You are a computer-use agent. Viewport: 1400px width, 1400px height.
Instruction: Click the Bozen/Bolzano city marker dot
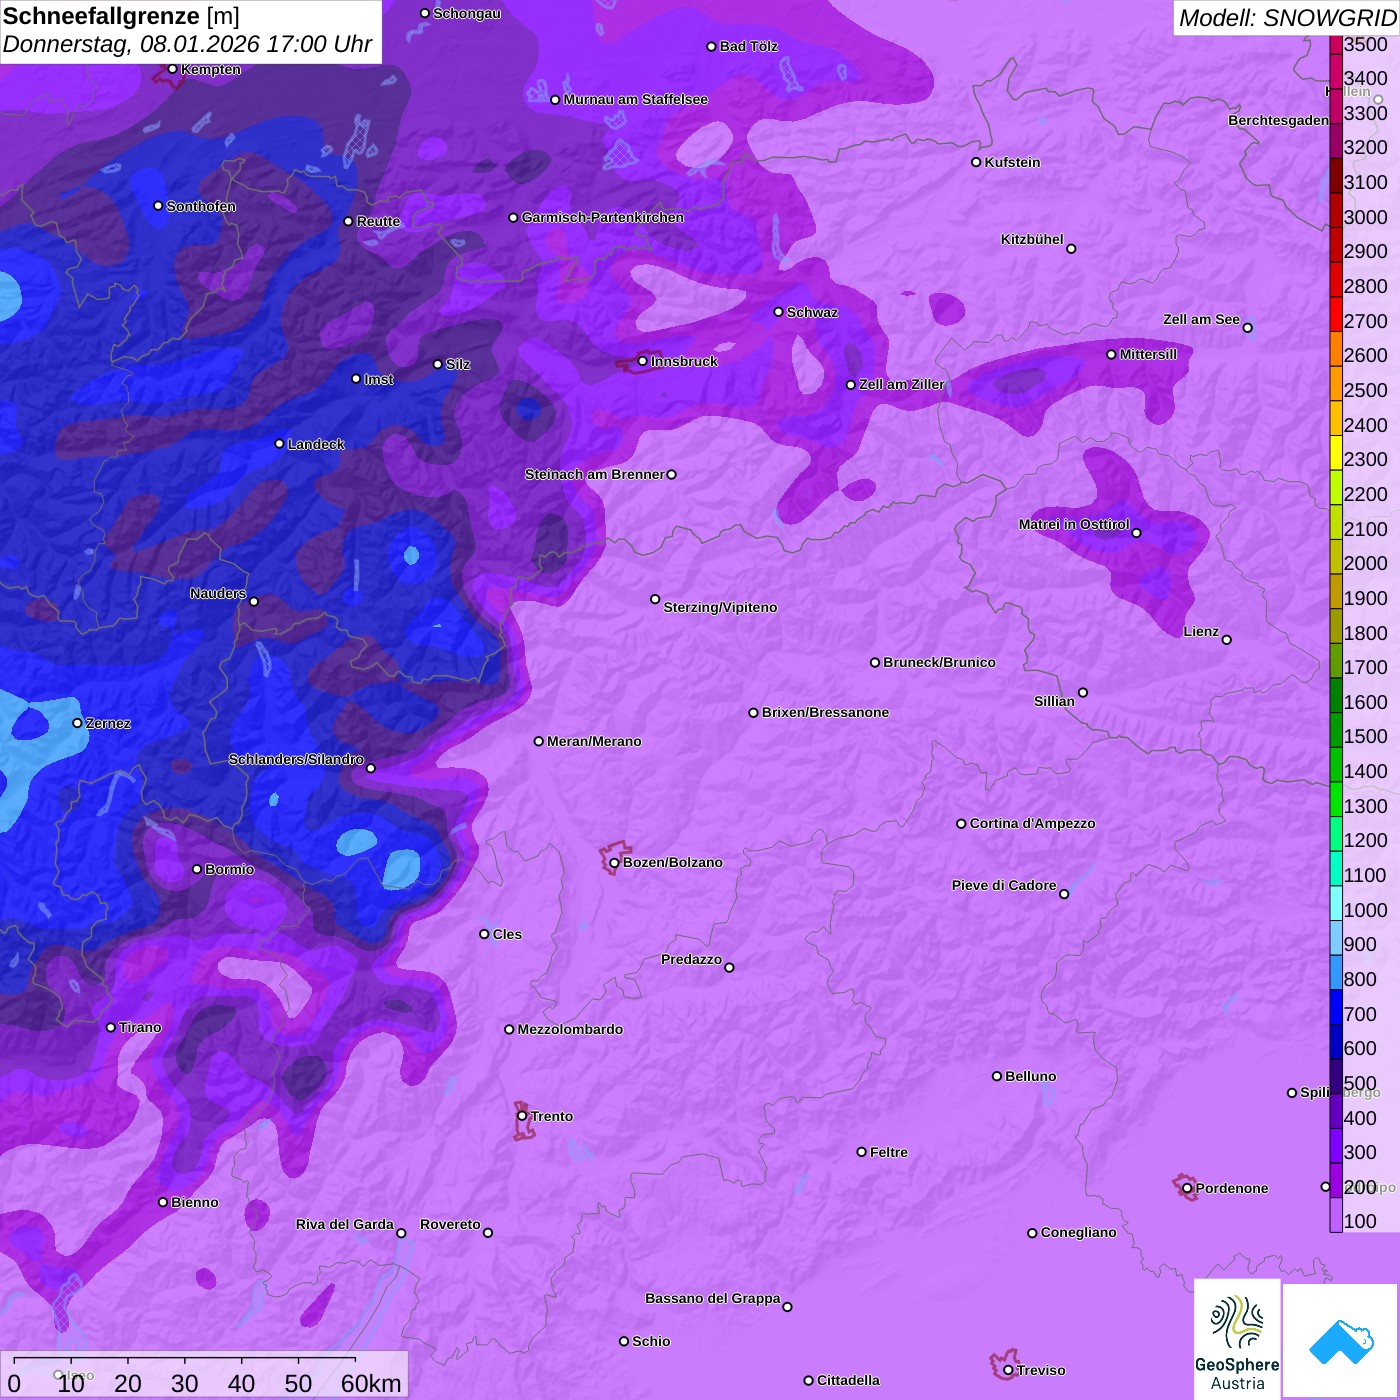pyautogui.click(x=614, y=863)
